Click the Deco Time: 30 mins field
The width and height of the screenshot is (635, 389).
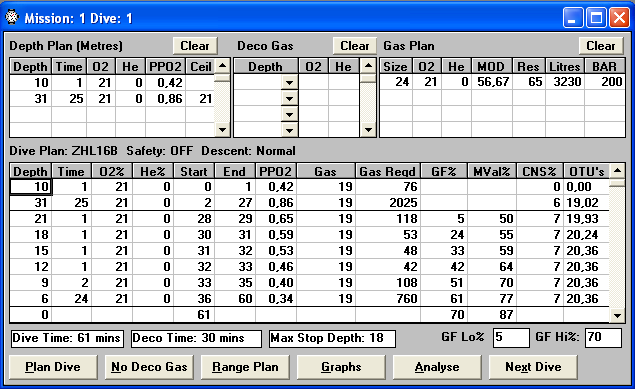pos(196,338)
